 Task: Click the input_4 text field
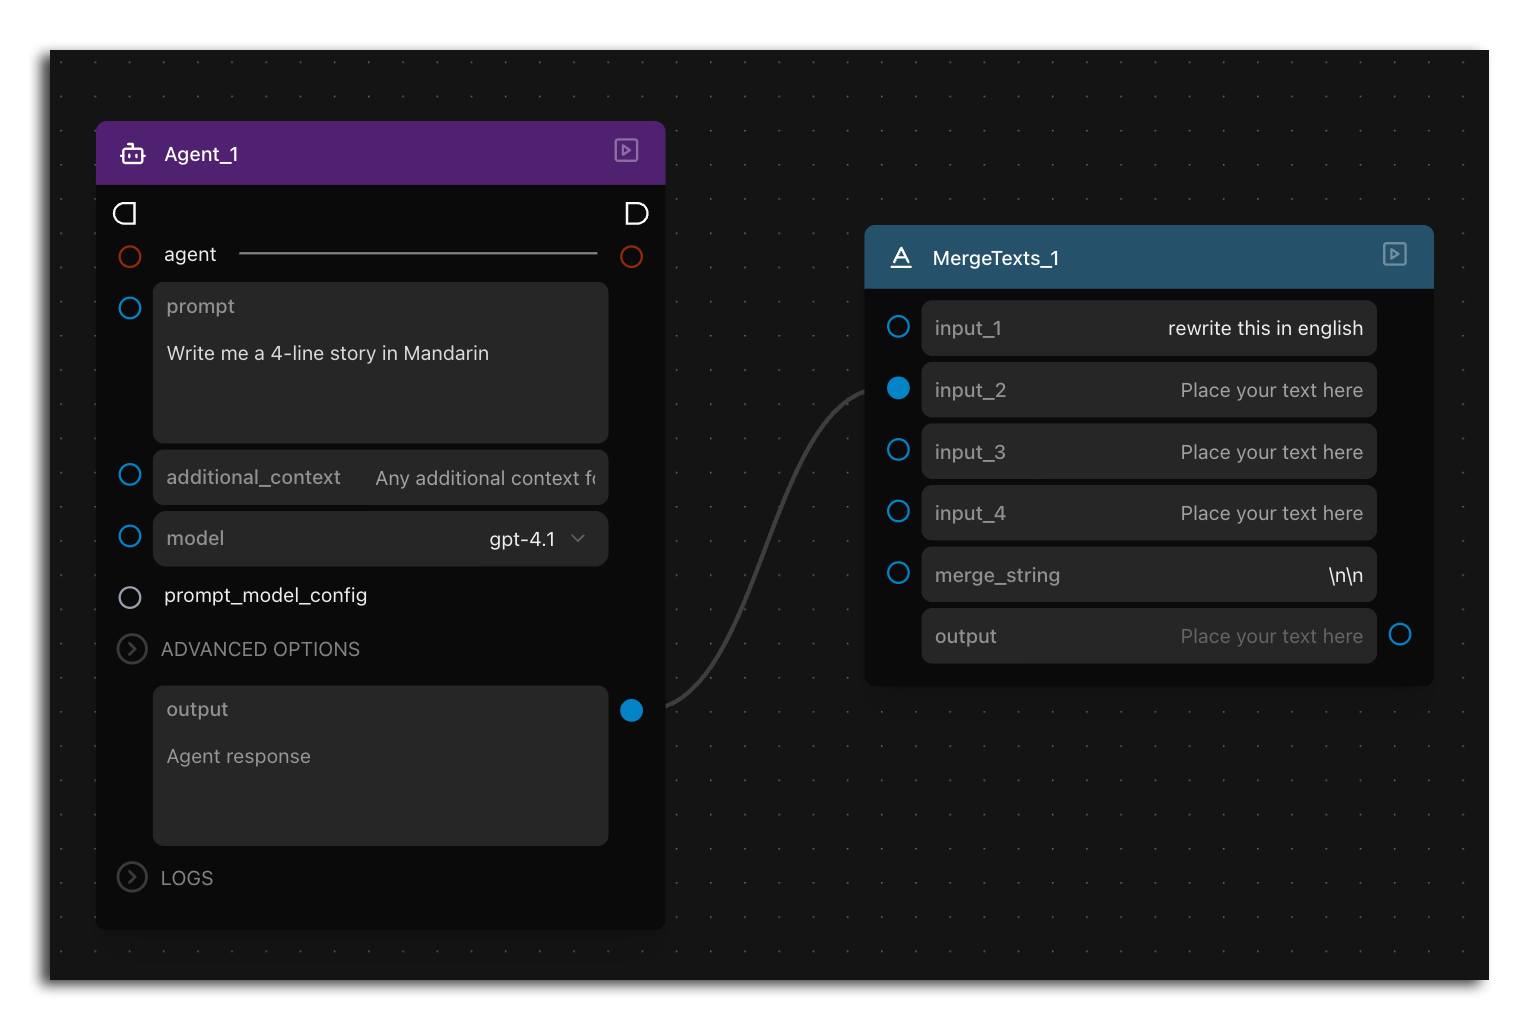[1148, 513]
